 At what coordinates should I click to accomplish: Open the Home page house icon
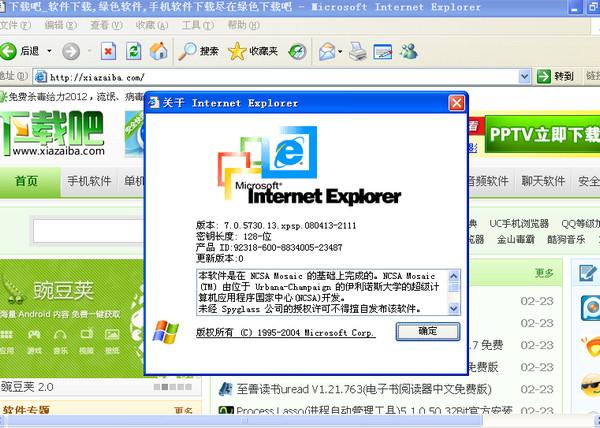[158, 51]
